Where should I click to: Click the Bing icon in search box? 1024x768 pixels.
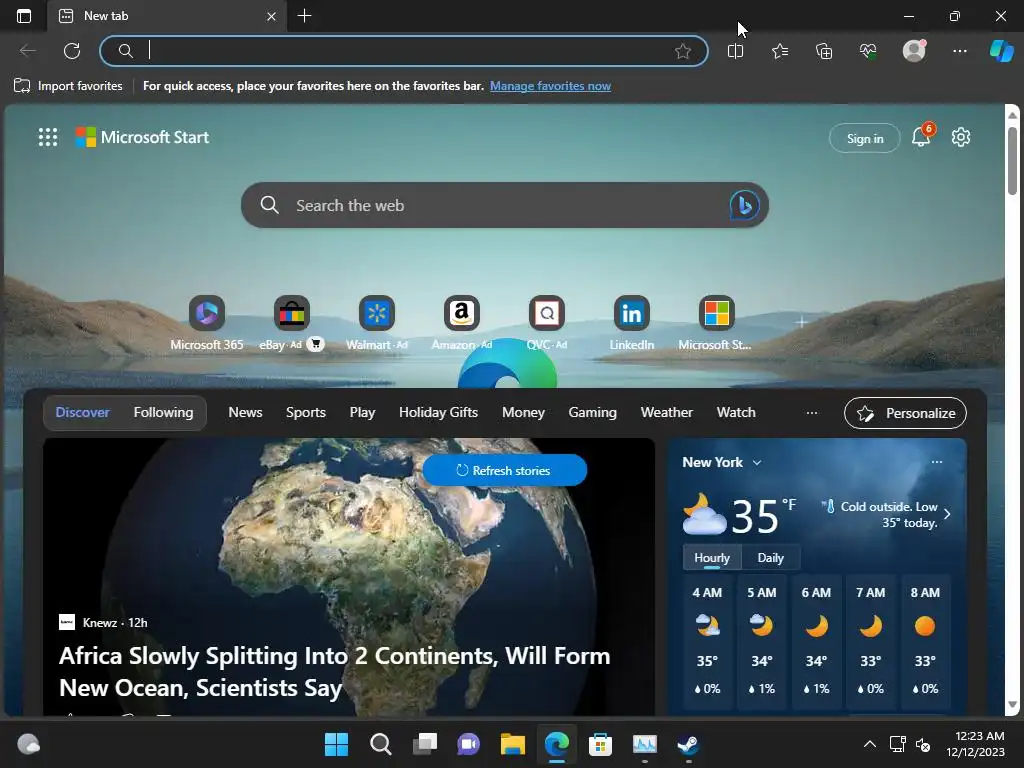[744, 205]
